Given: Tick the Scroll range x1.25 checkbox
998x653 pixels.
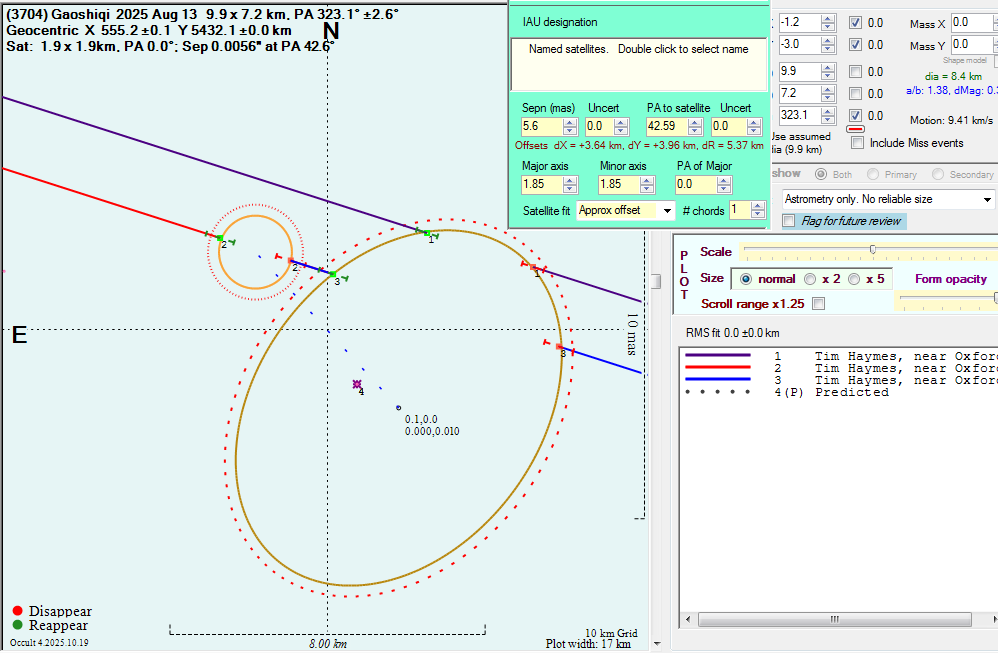Looking at the screenshot, I should pos(820,303).
